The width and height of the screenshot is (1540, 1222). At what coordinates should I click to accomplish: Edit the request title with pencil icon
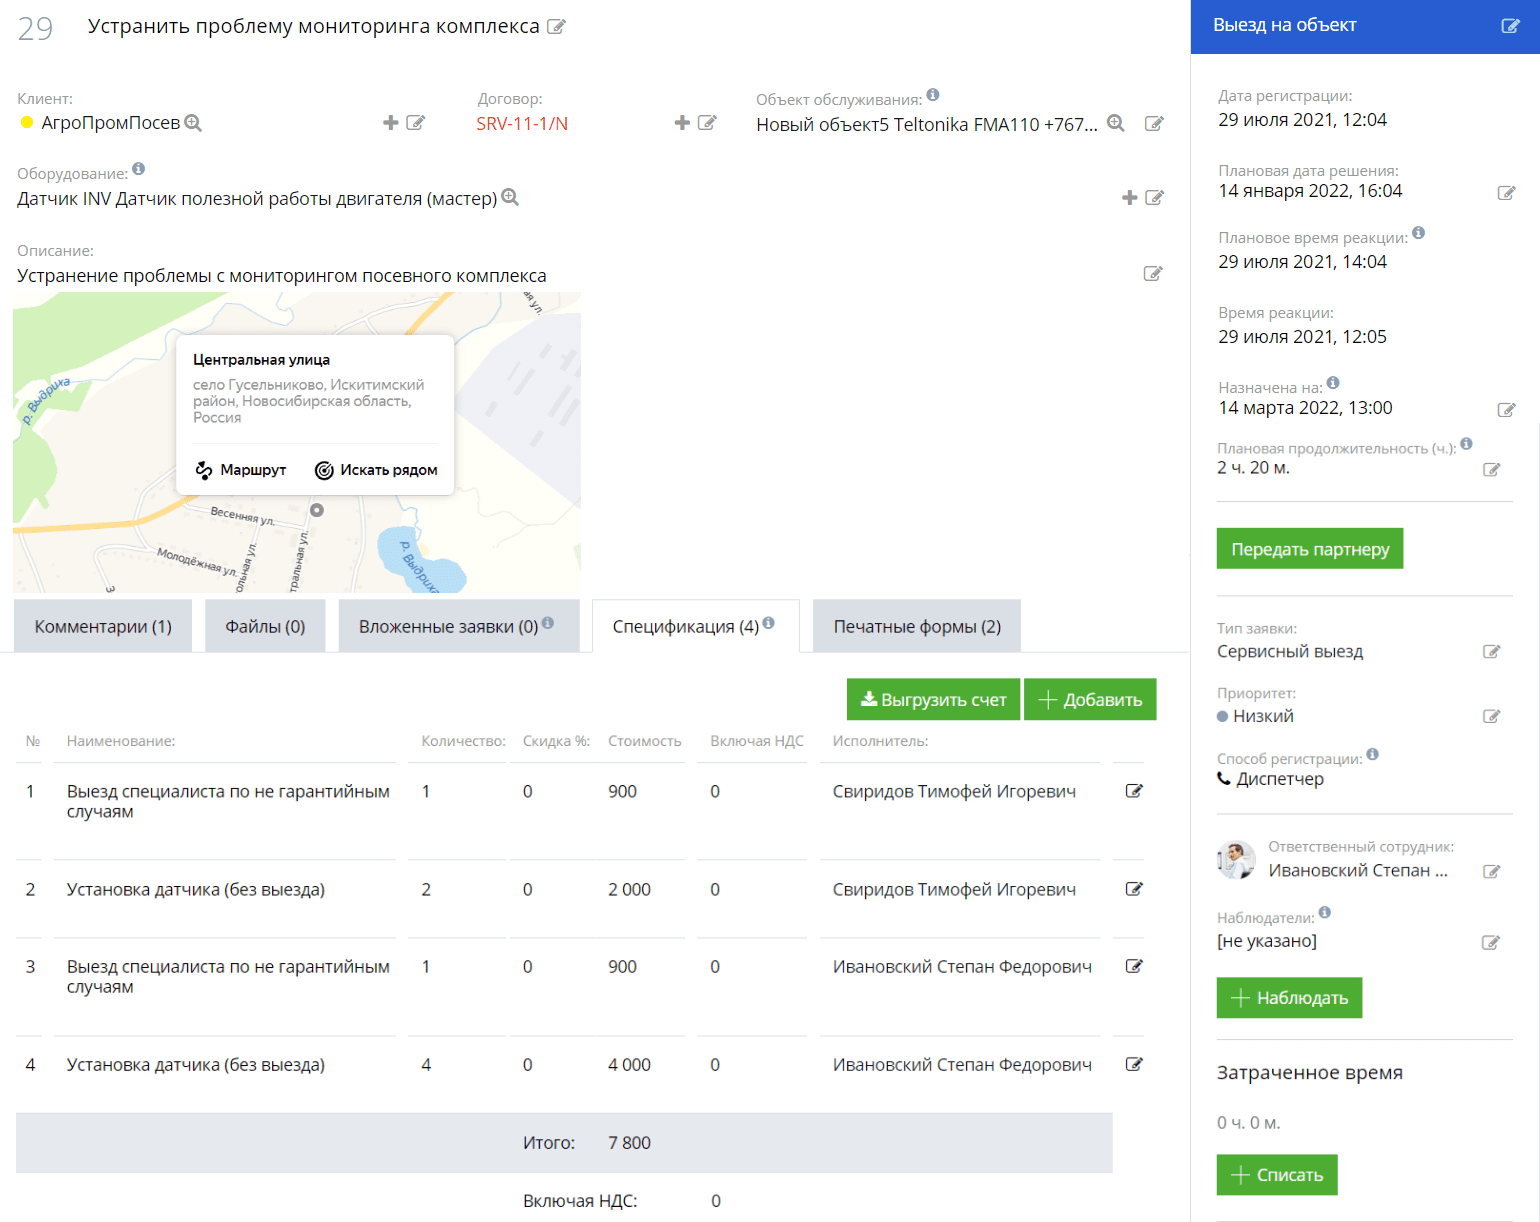[x=556, y=27]
